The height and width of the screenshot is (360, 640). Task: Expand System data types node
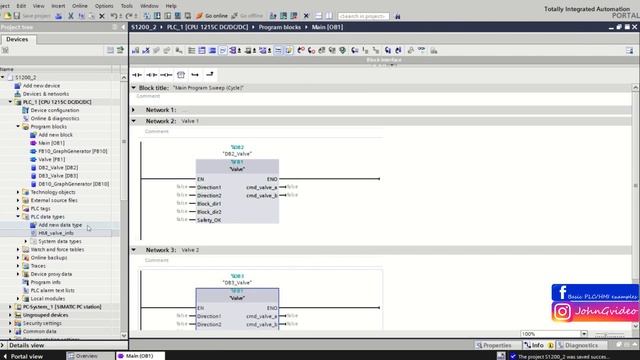click(x=26, y=241)
